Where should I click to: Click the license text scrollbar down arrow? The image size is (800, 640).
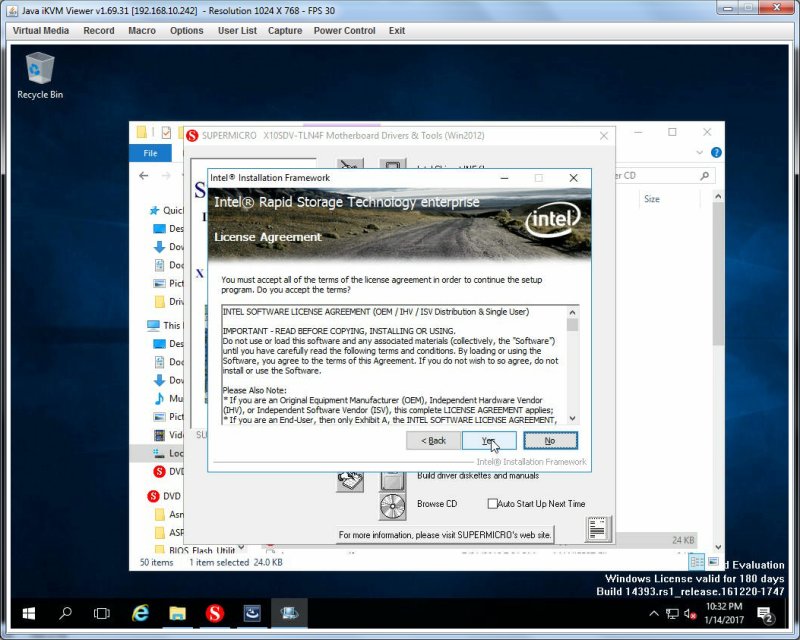572,419
